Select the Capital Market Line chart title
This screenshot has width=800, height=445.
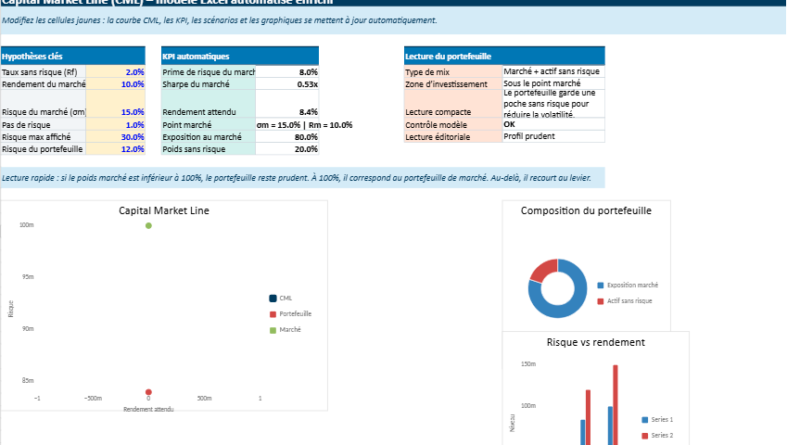tap(163, 211)
